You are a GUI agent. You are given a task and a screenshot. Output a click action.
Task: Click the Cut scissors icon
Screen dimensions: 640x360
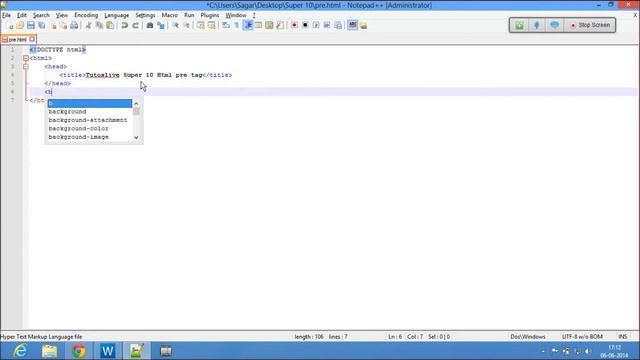pos(88,25)
